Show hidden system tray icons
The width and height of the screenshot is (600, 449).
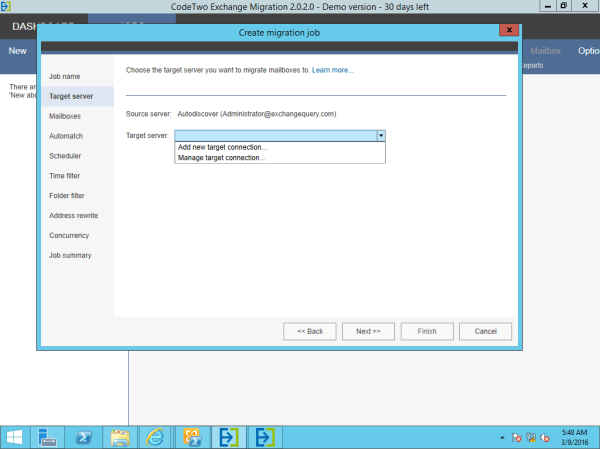(502, 438)
